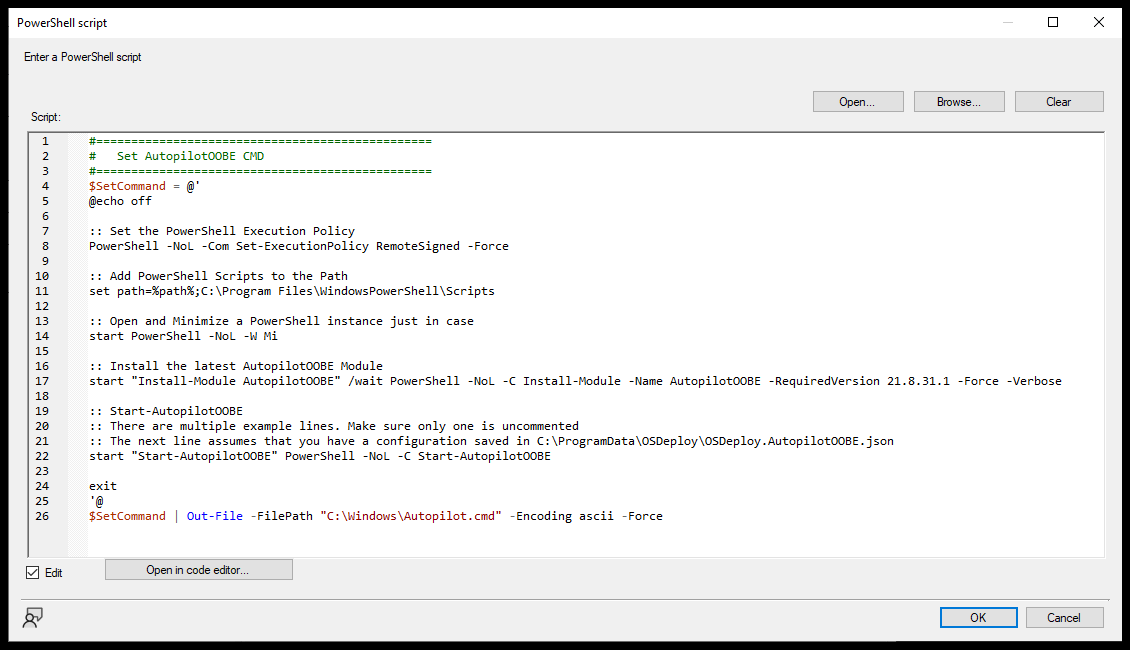Click the feedback person icon
This screenshot has width=1130, height=650.
pos(33,618)
